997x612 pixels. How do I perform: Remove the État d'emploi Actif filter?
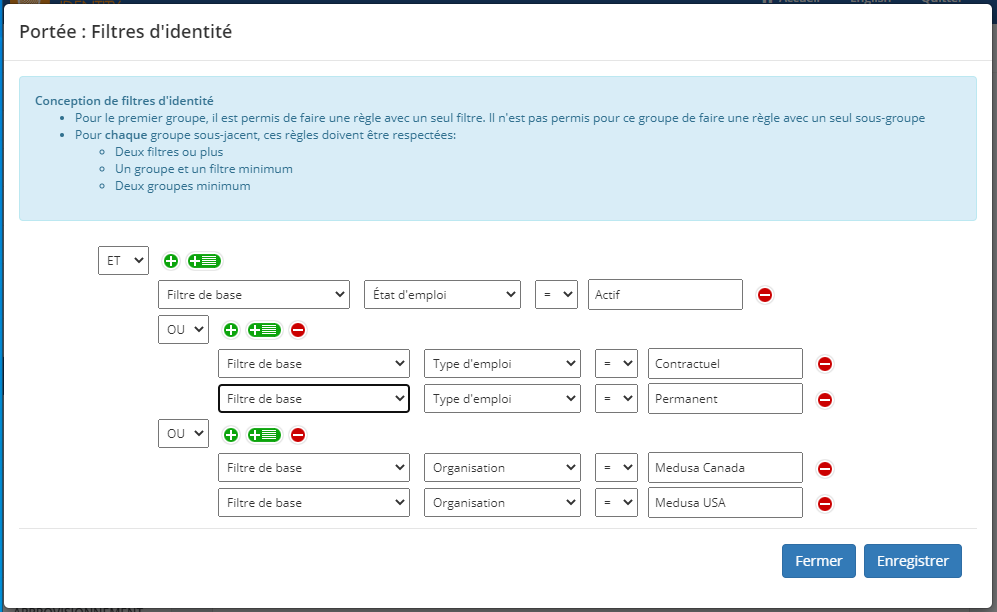point(765,295)
